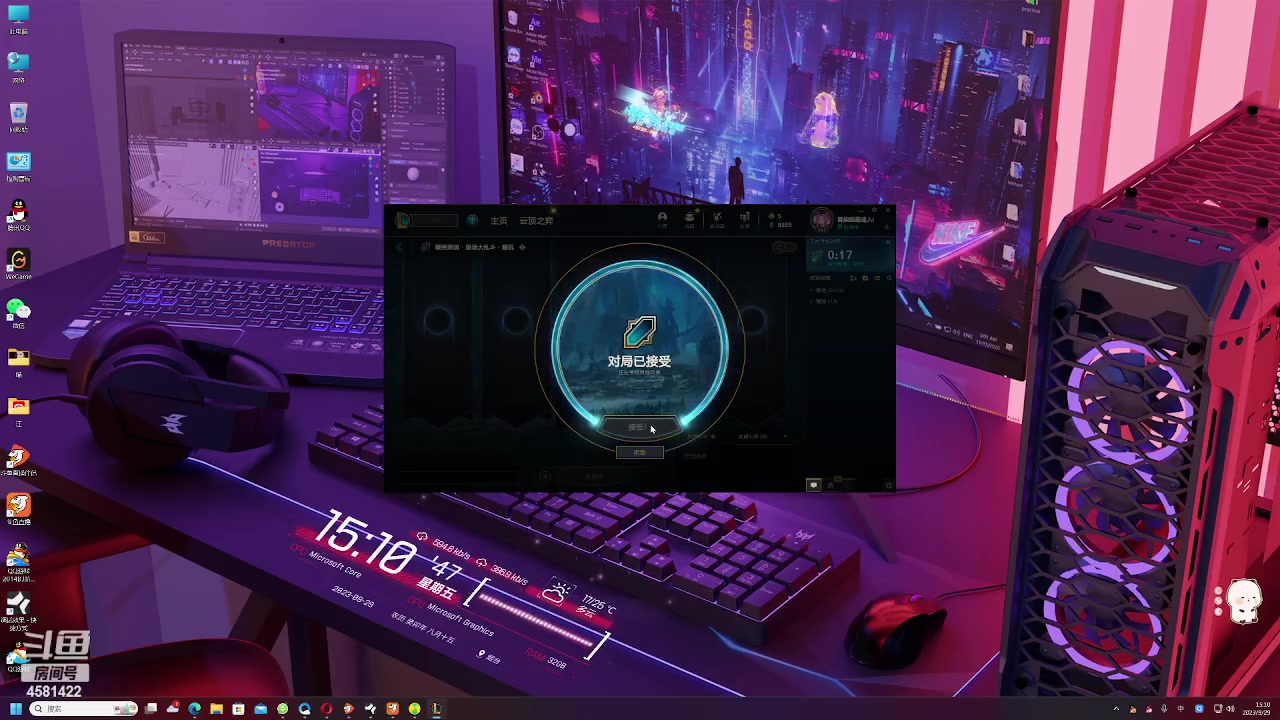Open the store icon in client top bar
This screenshot has height=720, width=1280.
[x=744, y=218]
